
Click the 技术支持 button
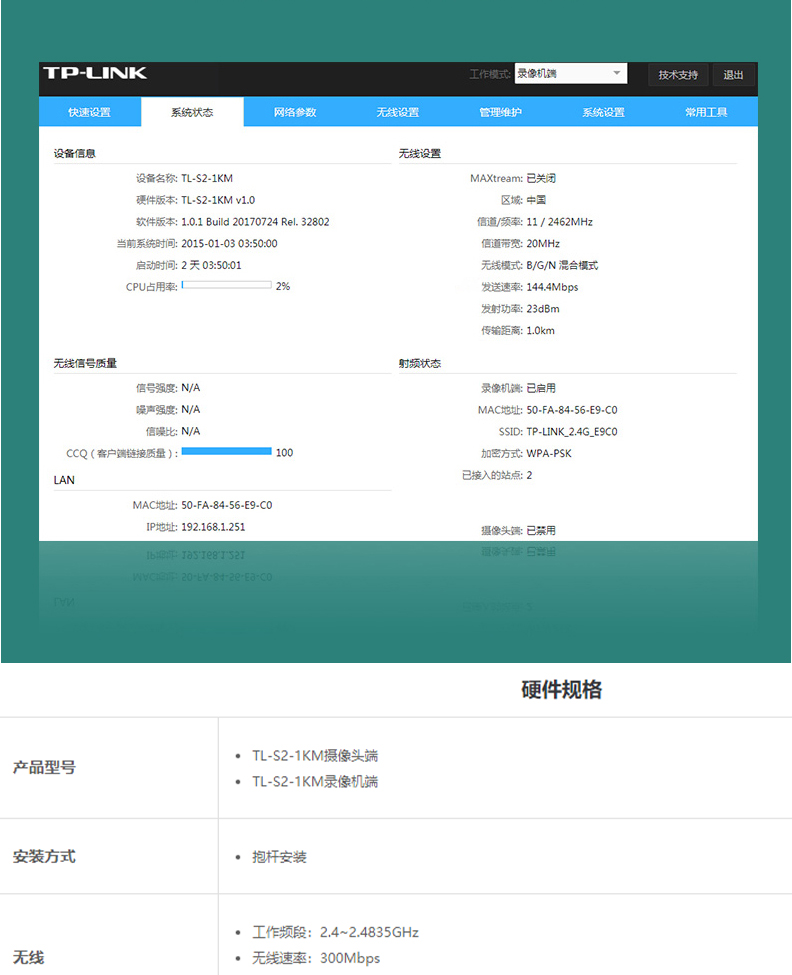click(678, 75)
